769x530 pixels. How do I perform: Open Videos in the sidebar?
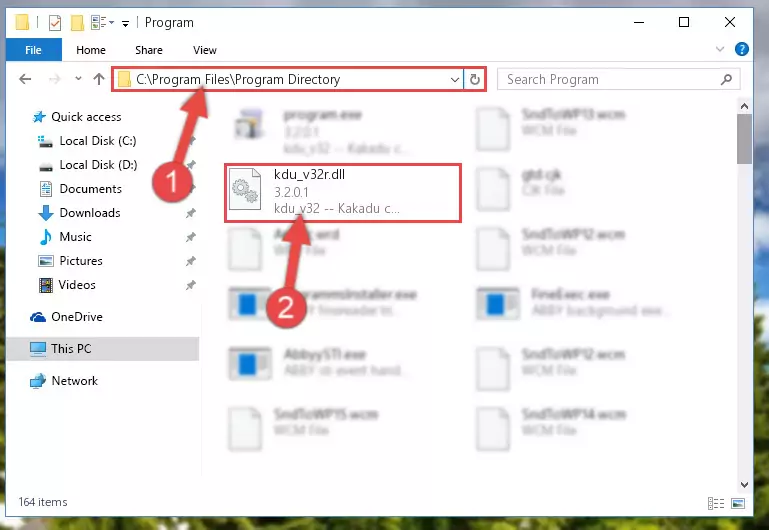[77, 285]
